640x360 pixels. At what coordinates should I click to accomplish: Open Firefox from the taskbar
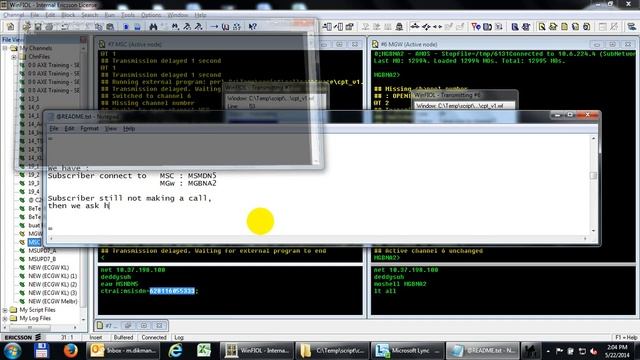70,351
